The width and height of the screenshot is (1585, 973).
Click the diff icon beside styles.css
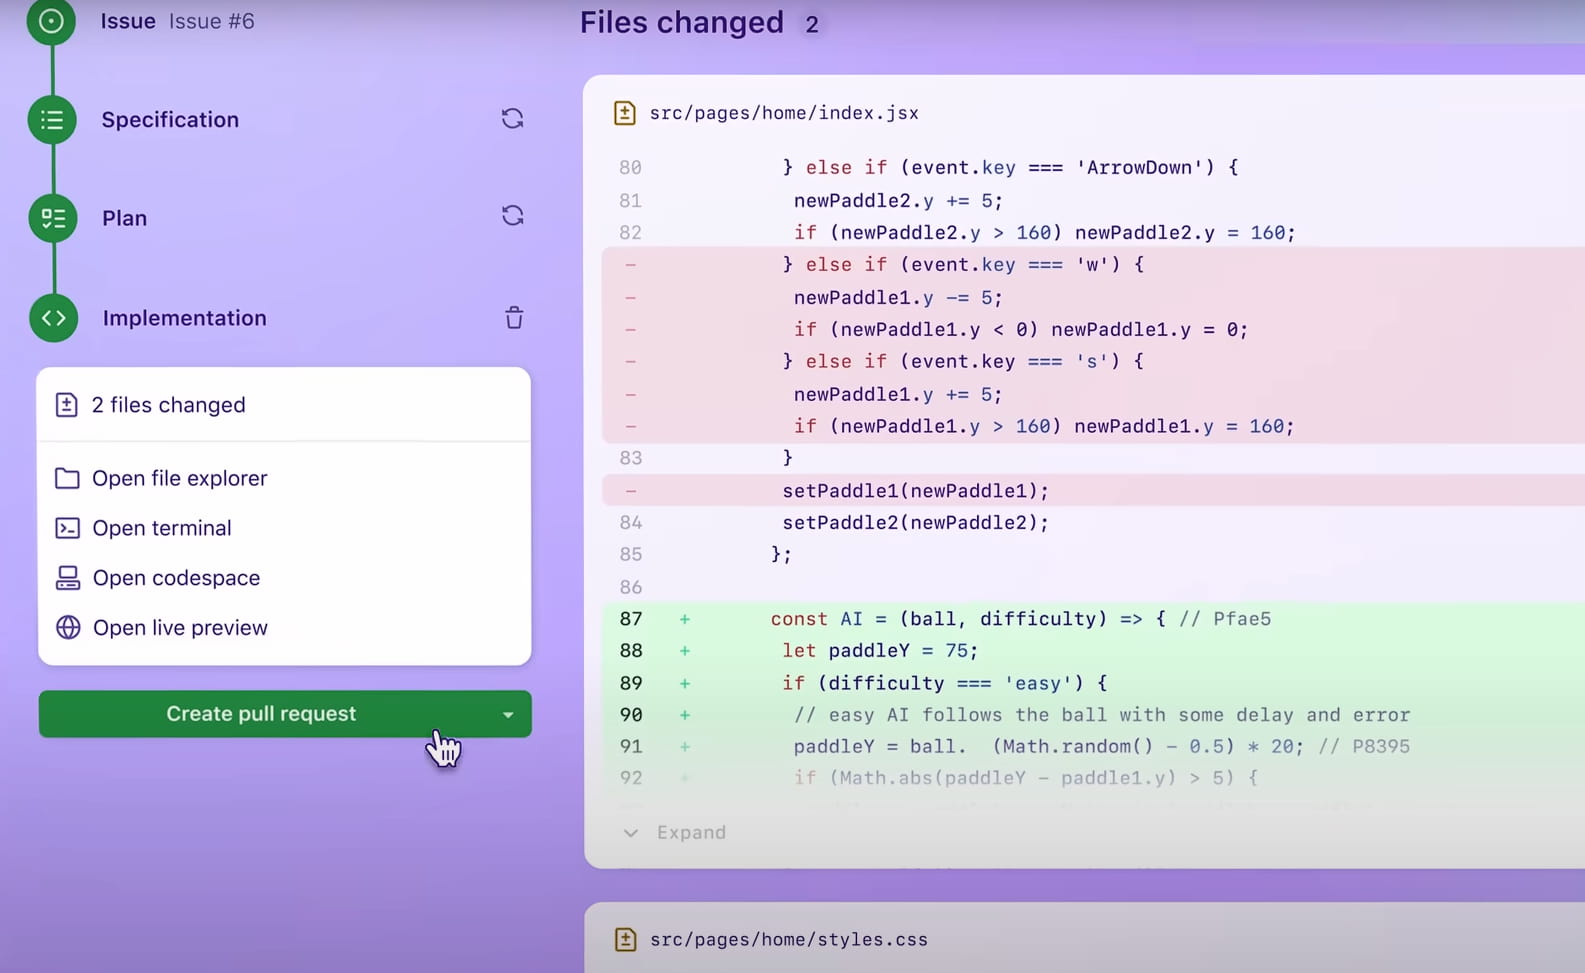pos(625,939)
